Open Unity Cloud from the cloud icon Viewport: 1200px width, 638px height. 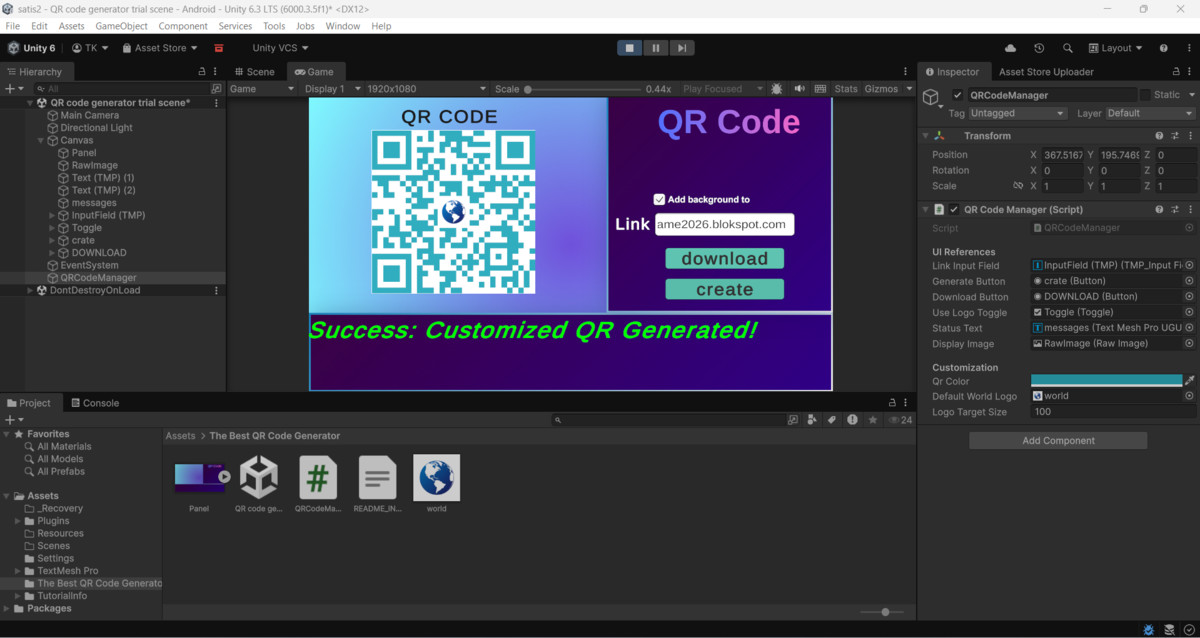pyautogui.click(x=1010, y=48)
